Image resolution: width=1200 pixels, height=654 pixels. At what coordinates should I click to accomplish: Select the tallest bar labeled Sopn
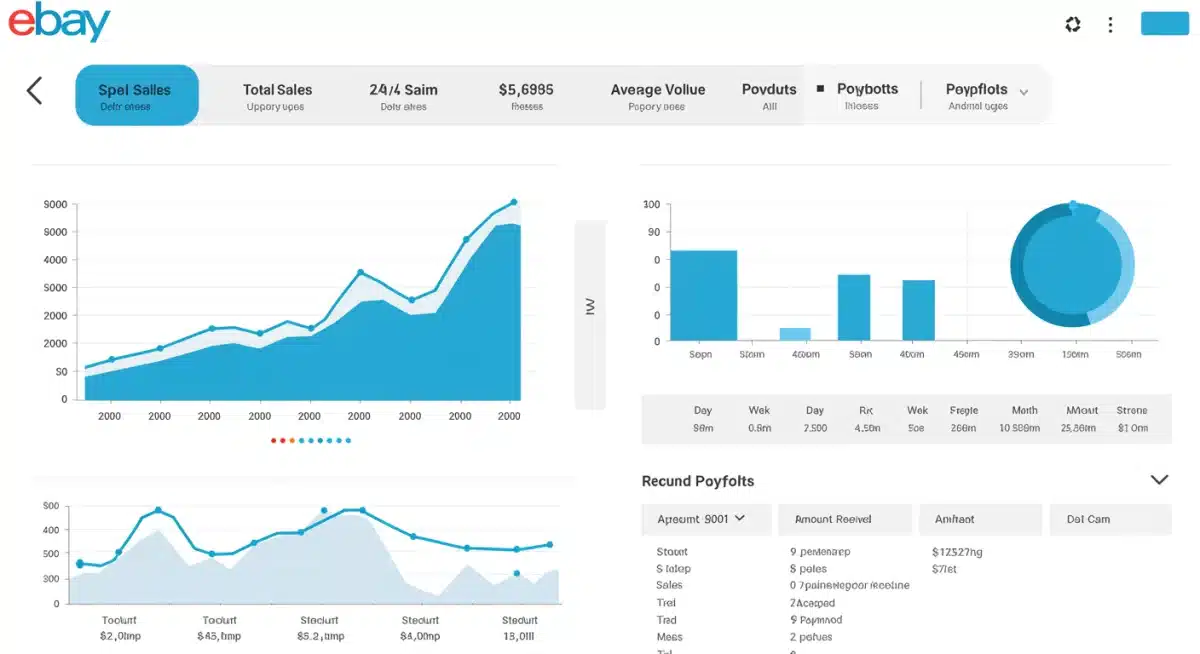tap(703, 295)
